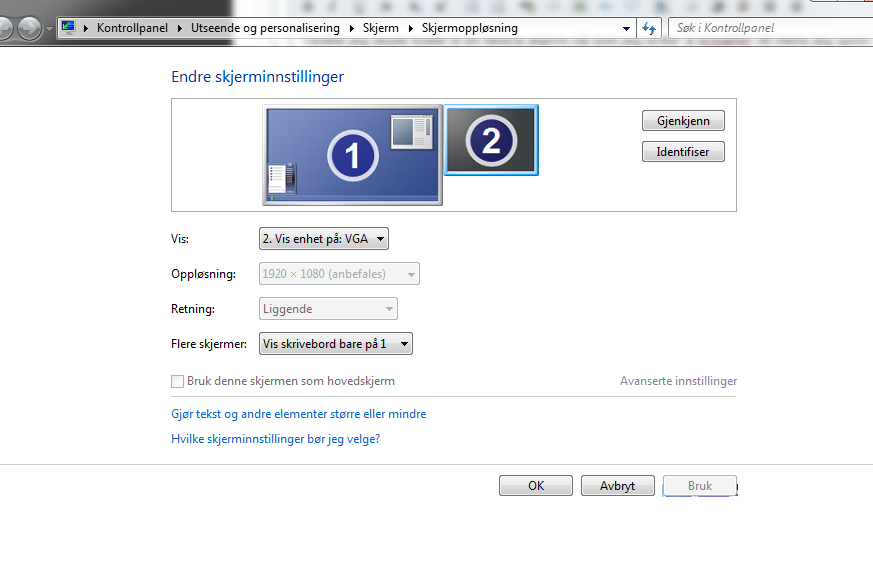Click the OK button
The image size is (873, 564).
coord(536,485)
